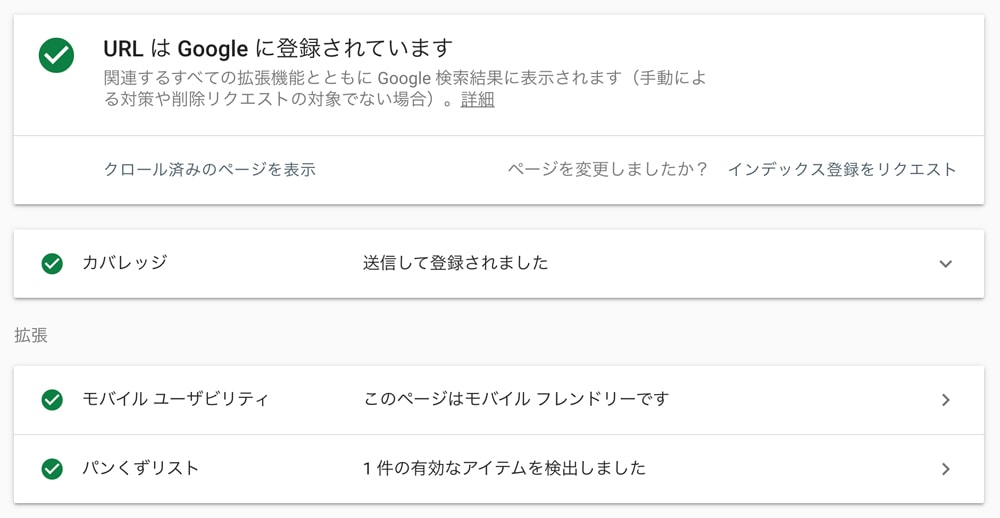Select the モバイル ユーザビリティ row label

[x=175, y=399]
